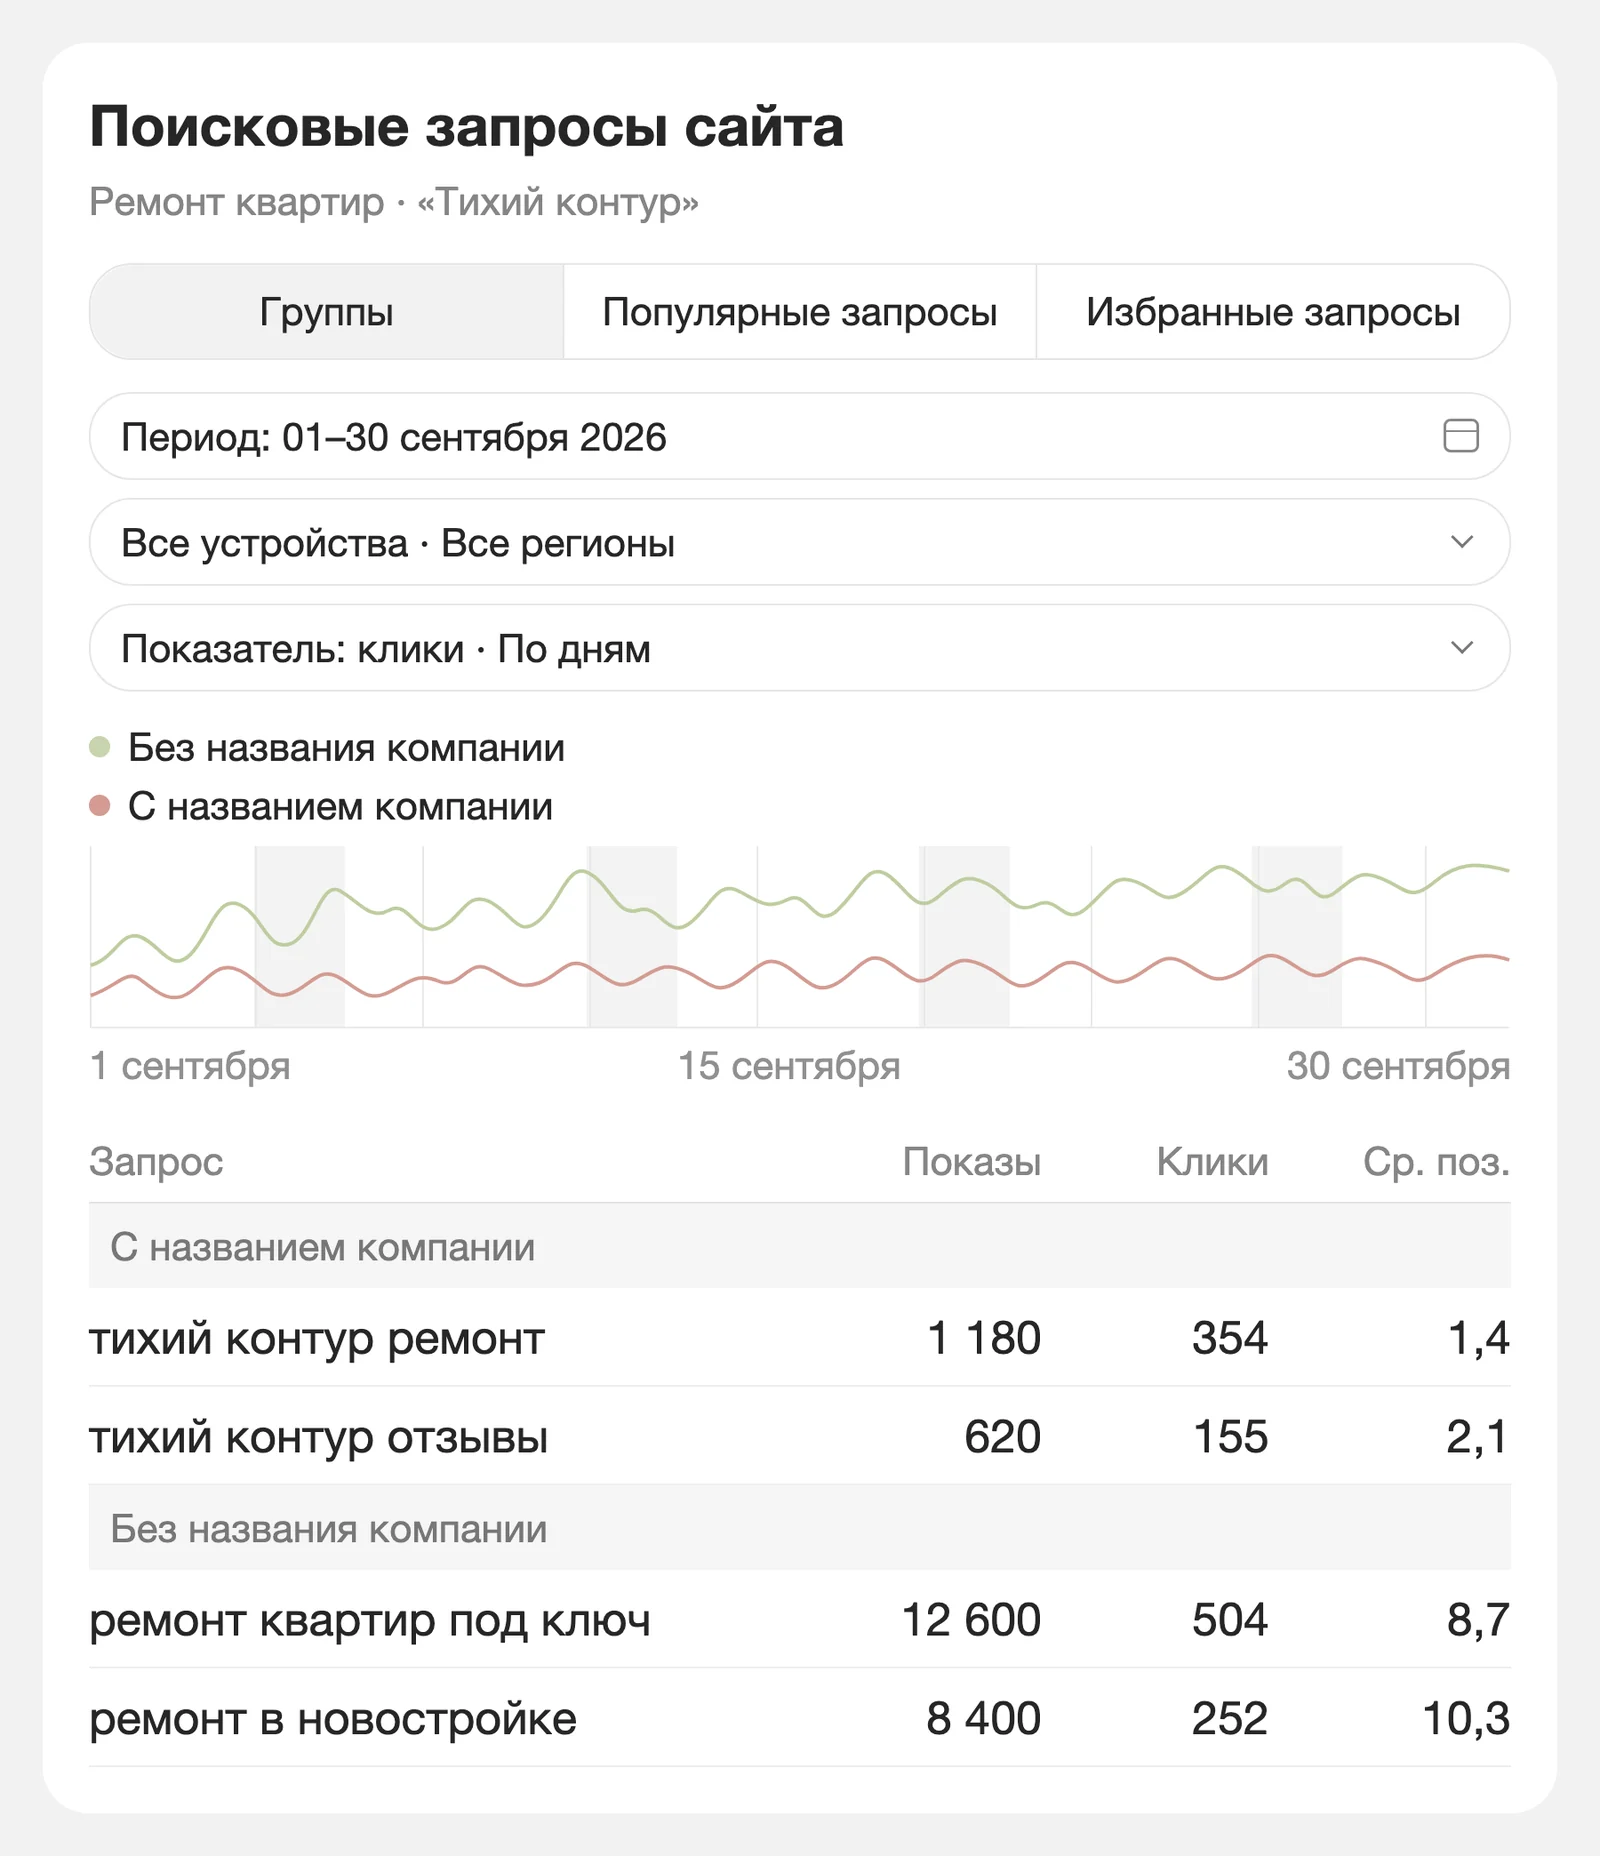
Task: Open query тихий контур отзывы
Action: point(319,1437)
